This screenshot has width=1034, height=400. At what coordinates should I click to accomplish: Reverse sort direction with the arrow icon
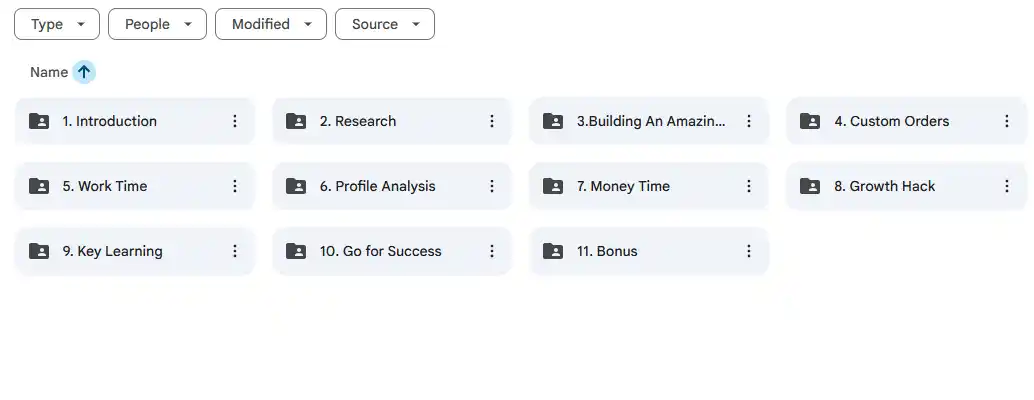(x=84, y=72)
